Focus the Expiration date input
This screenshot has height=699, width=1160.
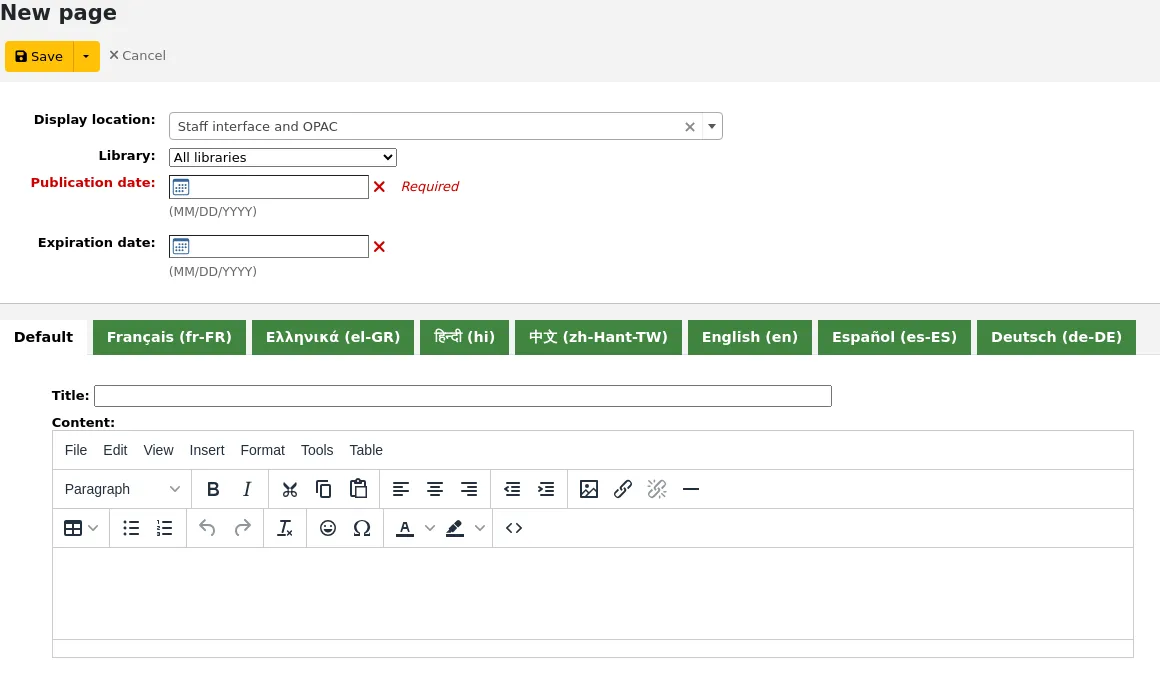269,246
